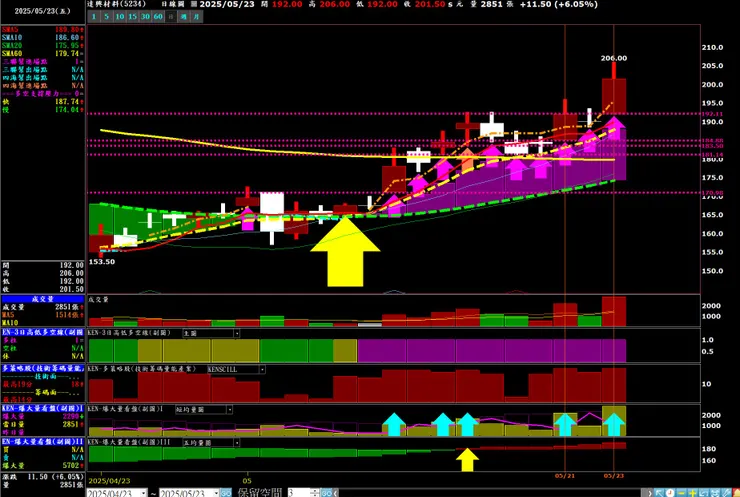740x497 pixels.
Task: Open the 五均量圖 dropdown in 爆大量看盤 III panel
Action: point(236,443)
